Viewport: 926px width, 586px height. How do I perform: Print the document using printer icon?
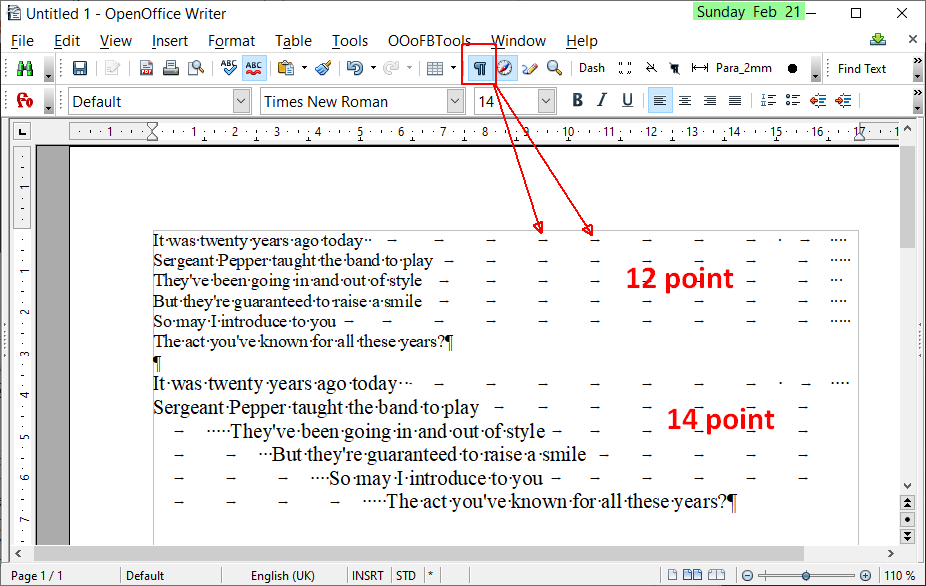171,69
